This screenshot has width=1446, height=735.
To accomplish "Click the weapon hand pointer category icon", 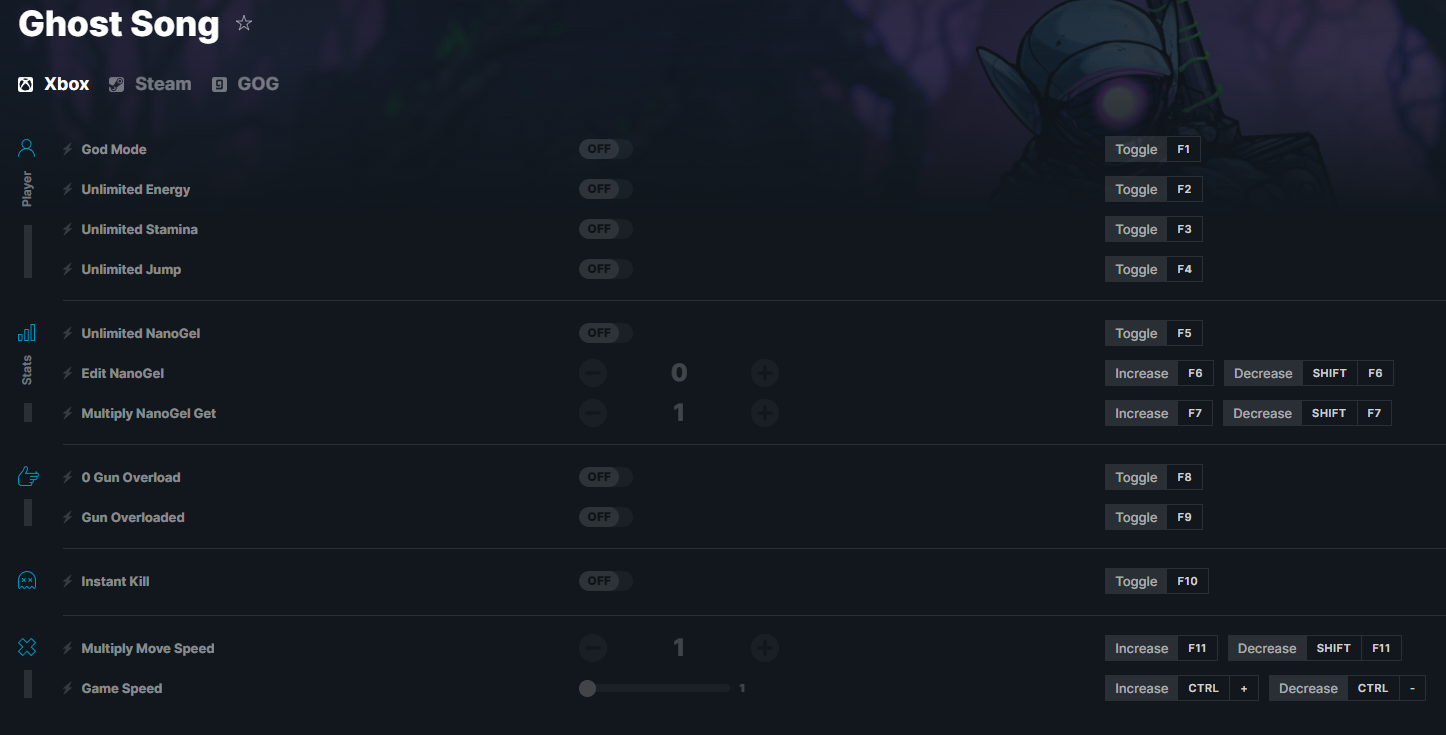I will click(x=28, y=476).
